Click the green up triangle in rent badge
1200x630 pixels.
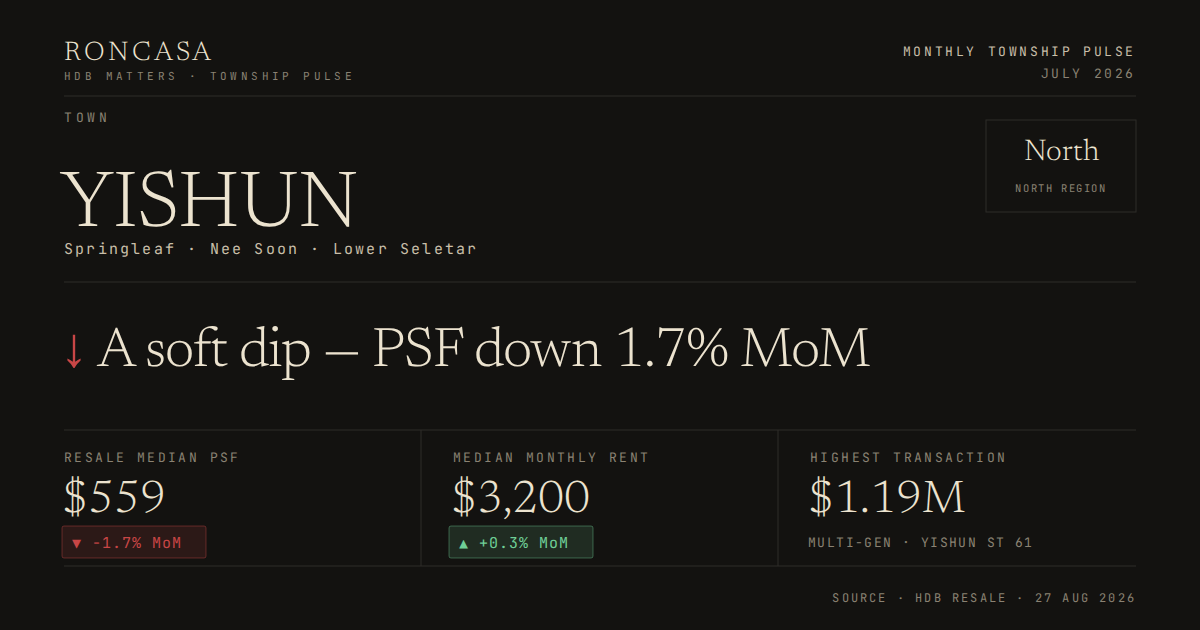click(x=464, y=544)
